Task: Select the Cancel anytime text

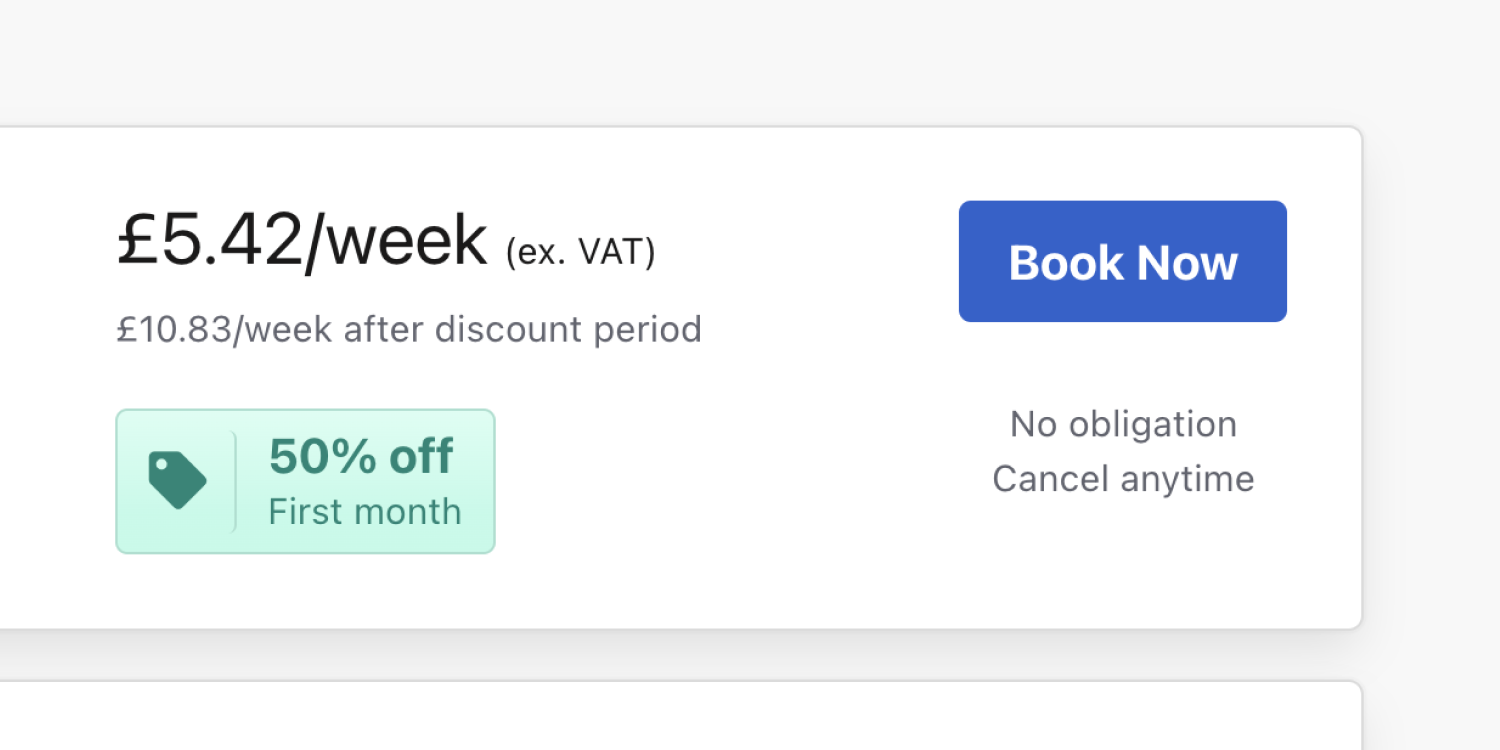Action: [x=1122, y=478]
